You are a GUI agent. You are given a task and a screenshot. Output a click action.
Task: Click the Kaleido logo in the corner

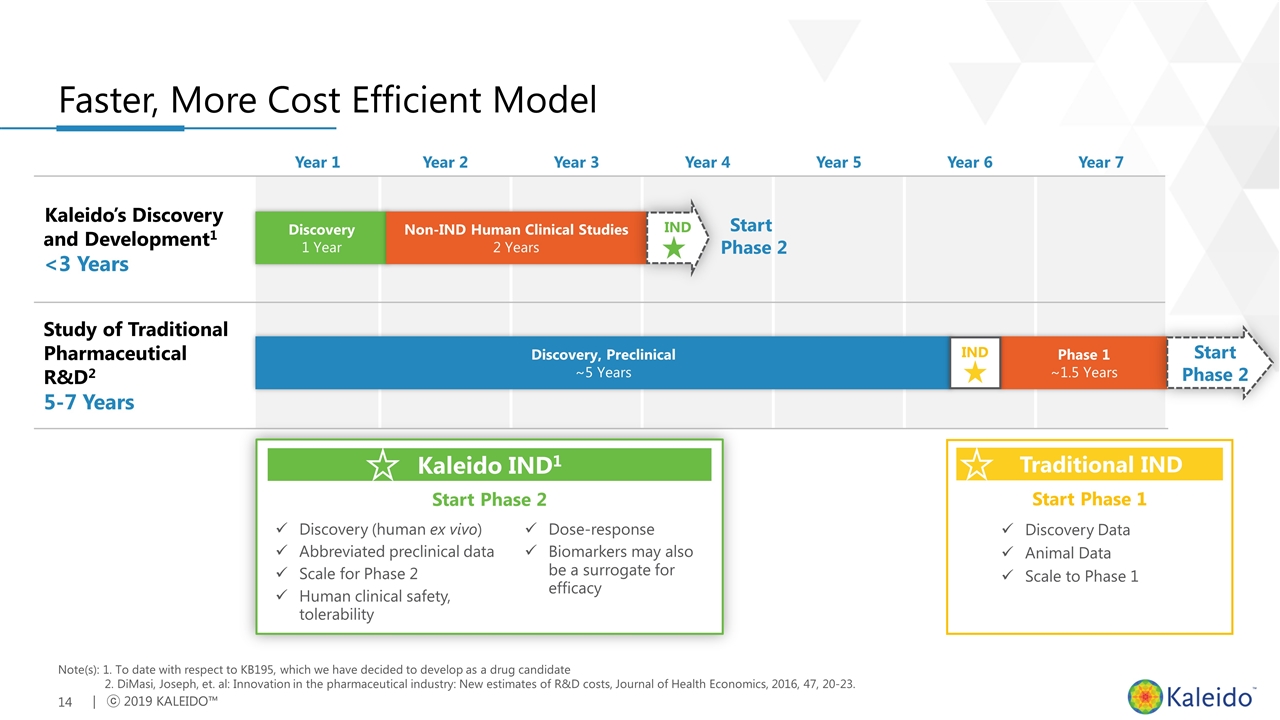[x=1191, y=696]
